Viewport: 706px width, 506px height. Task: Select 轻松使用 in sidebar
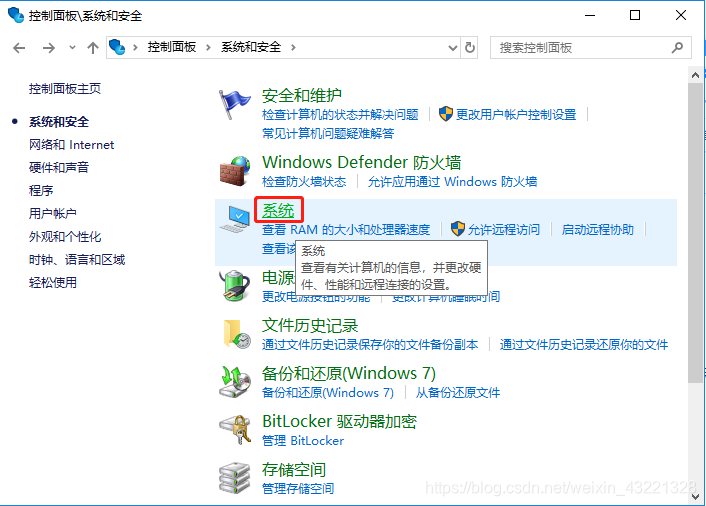pos(53,283)
